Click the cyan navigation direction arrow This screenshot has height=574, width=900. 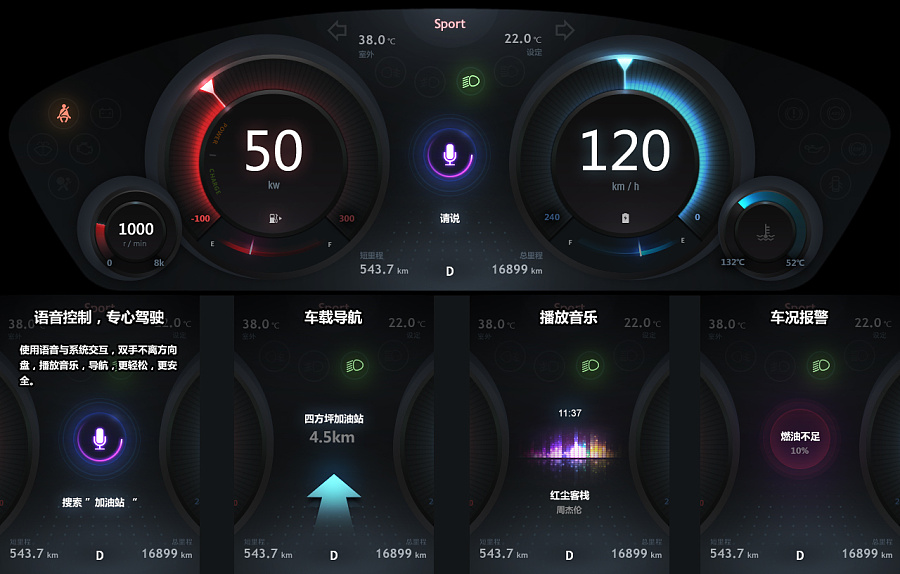coord(333,499)
